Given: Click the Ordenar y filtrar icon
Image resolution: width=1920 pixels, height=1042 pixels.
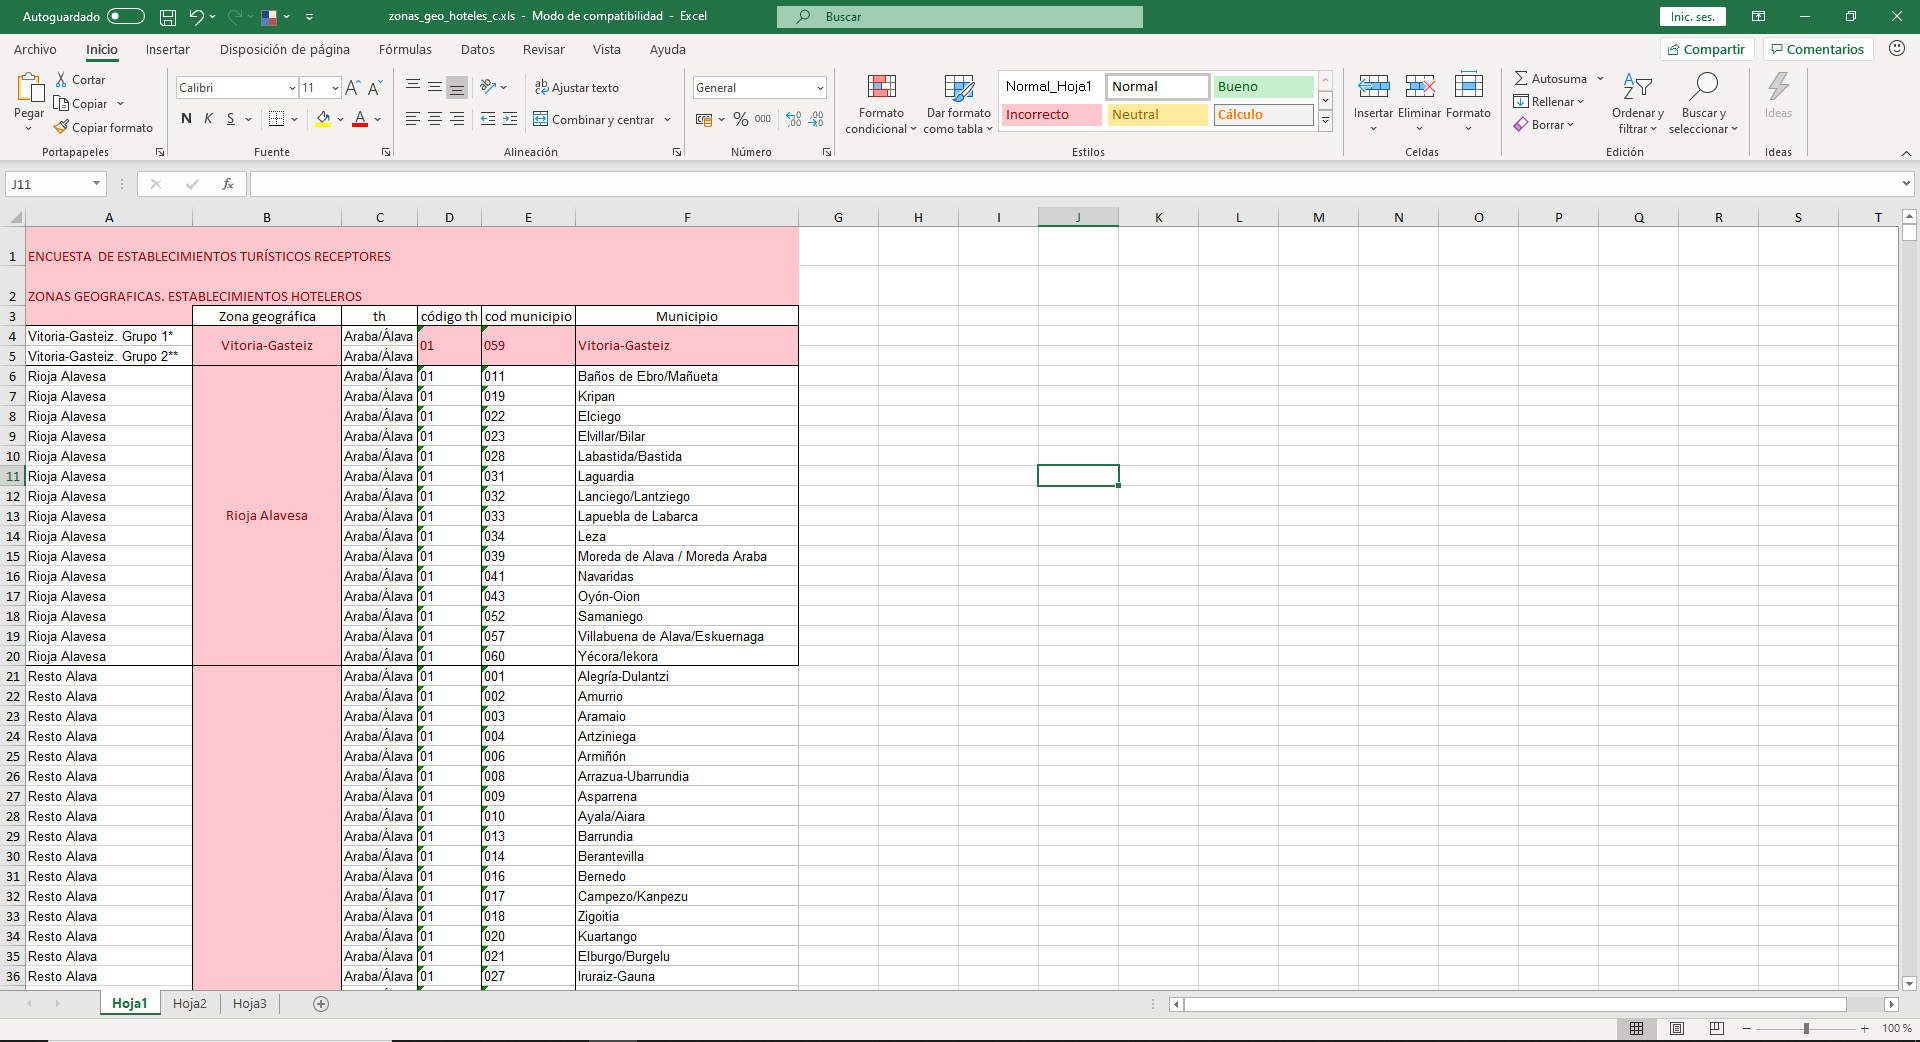Looking at the screenshot, I should [x=1637, y=88].
